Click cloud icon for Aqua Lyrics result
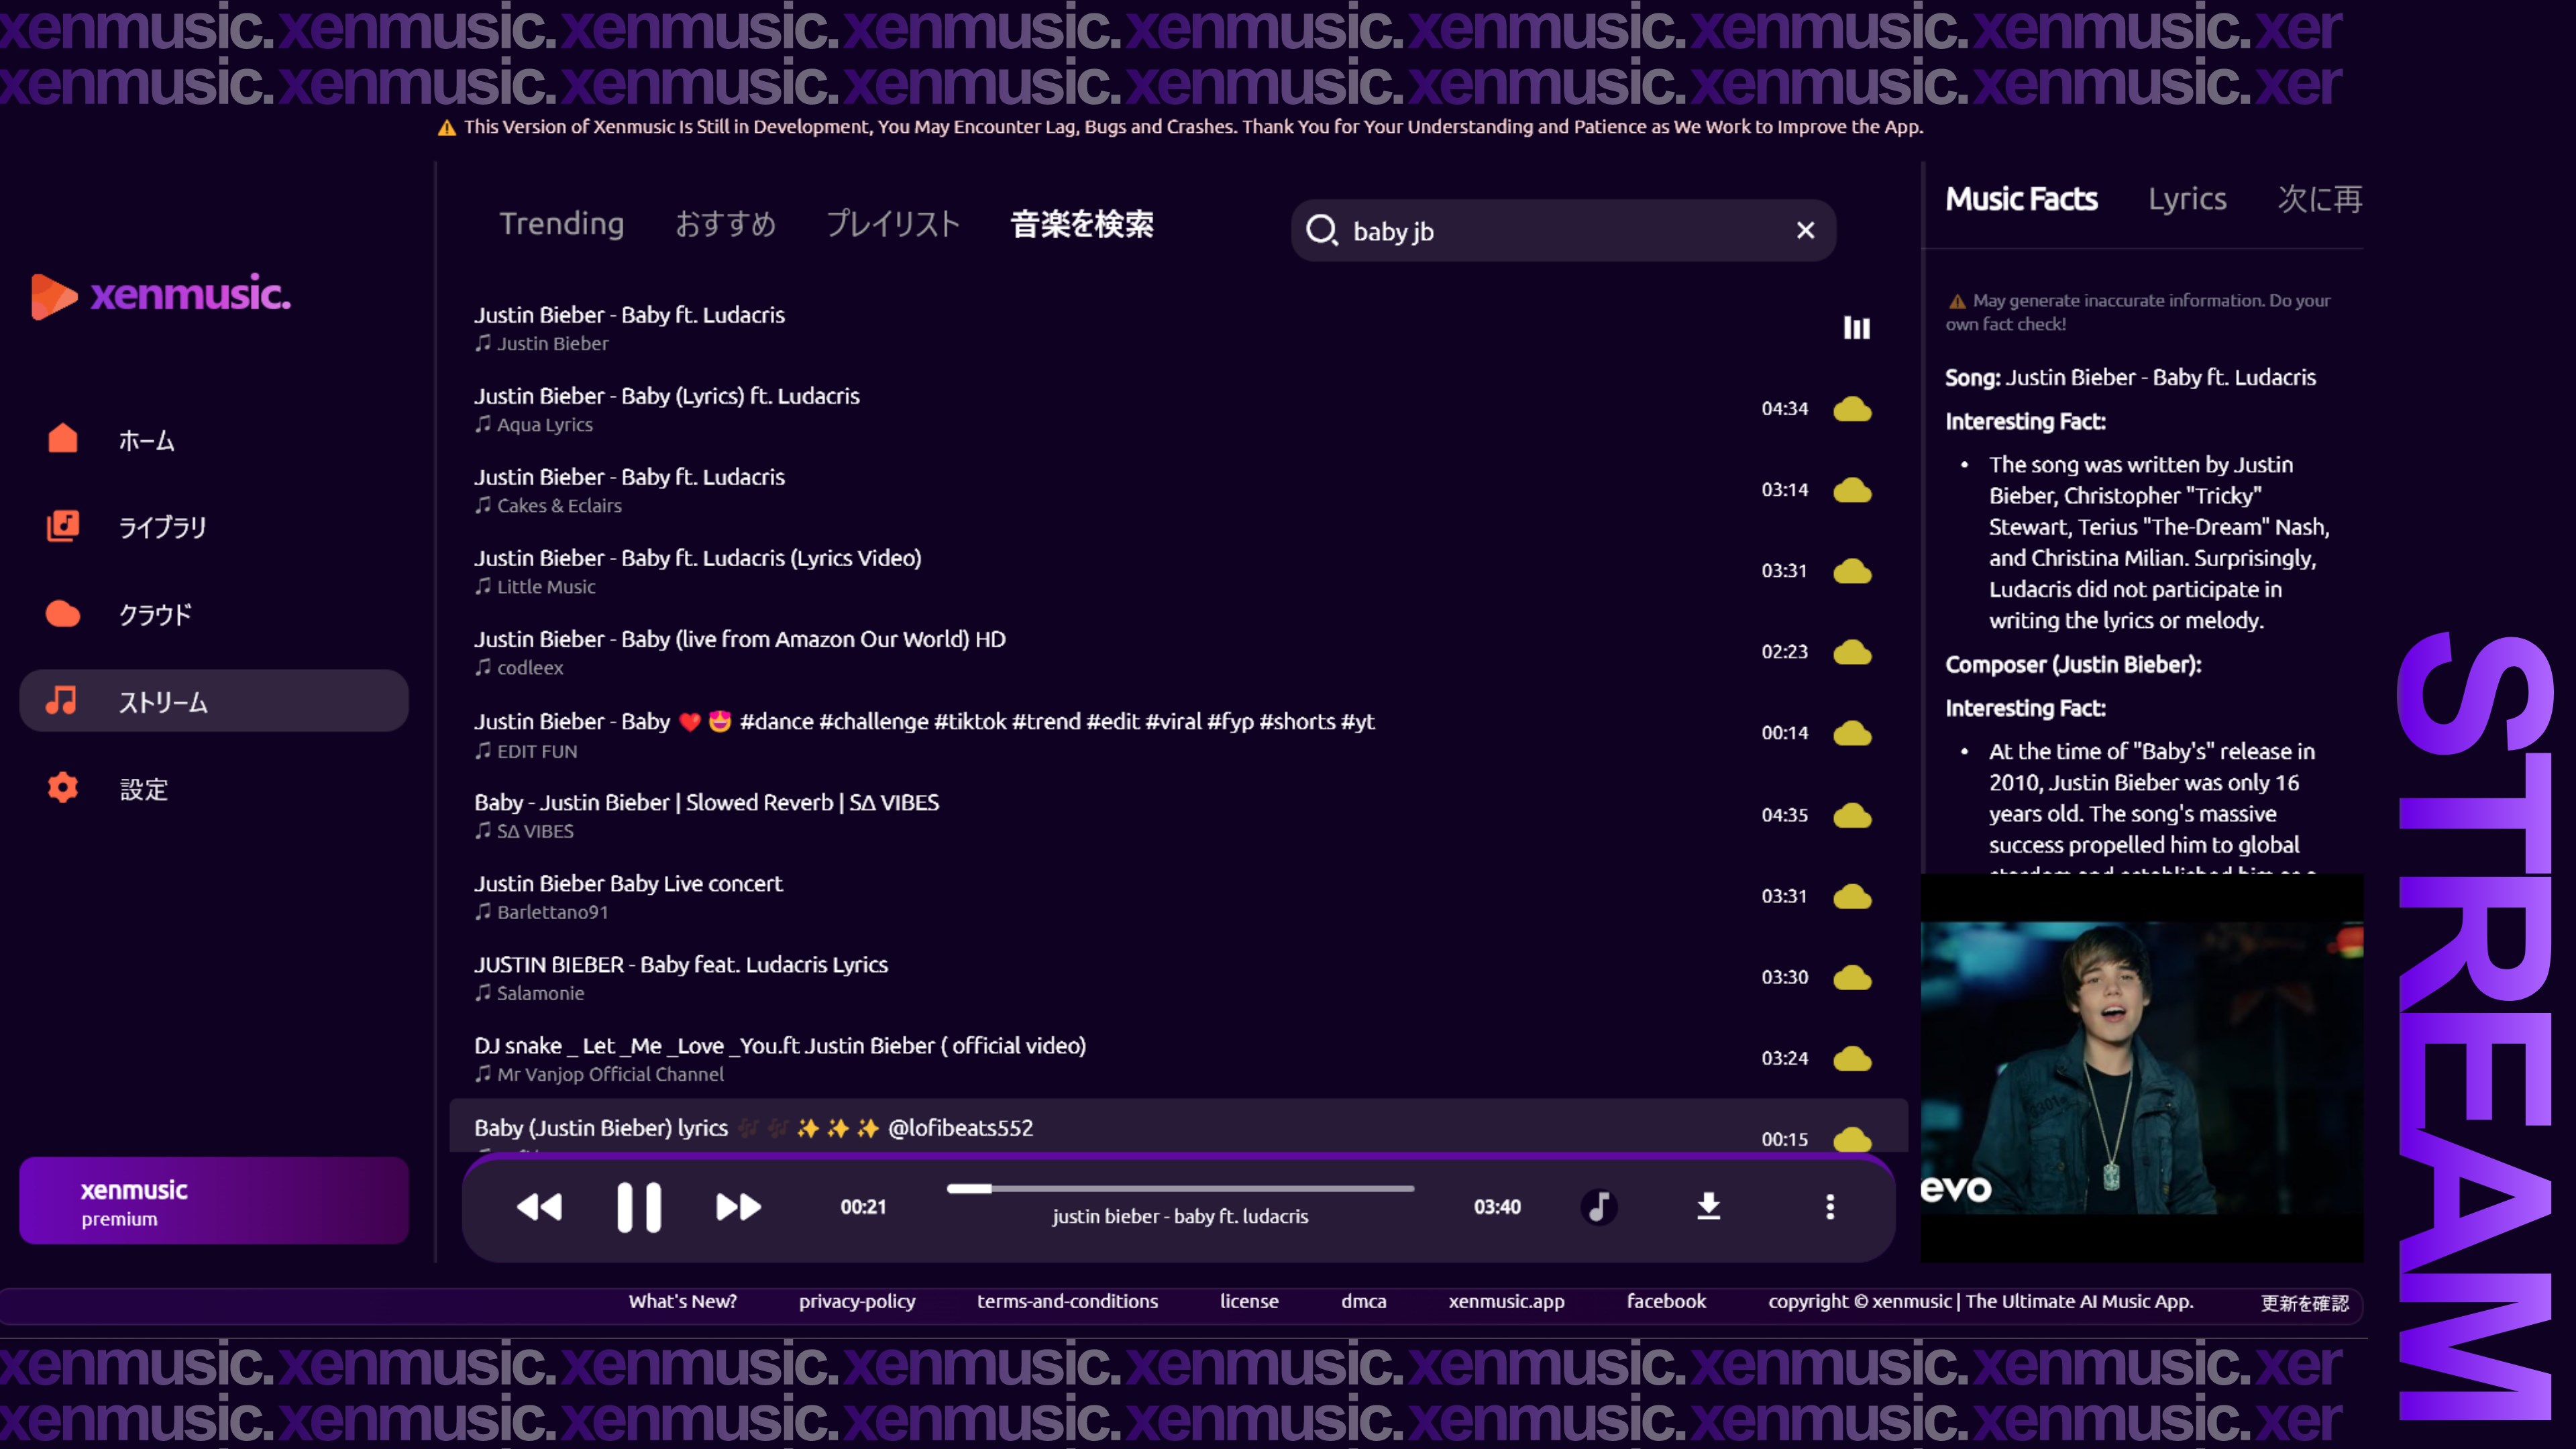Viewport: 2576px width, 1449px height. (x=1852, y=409)
